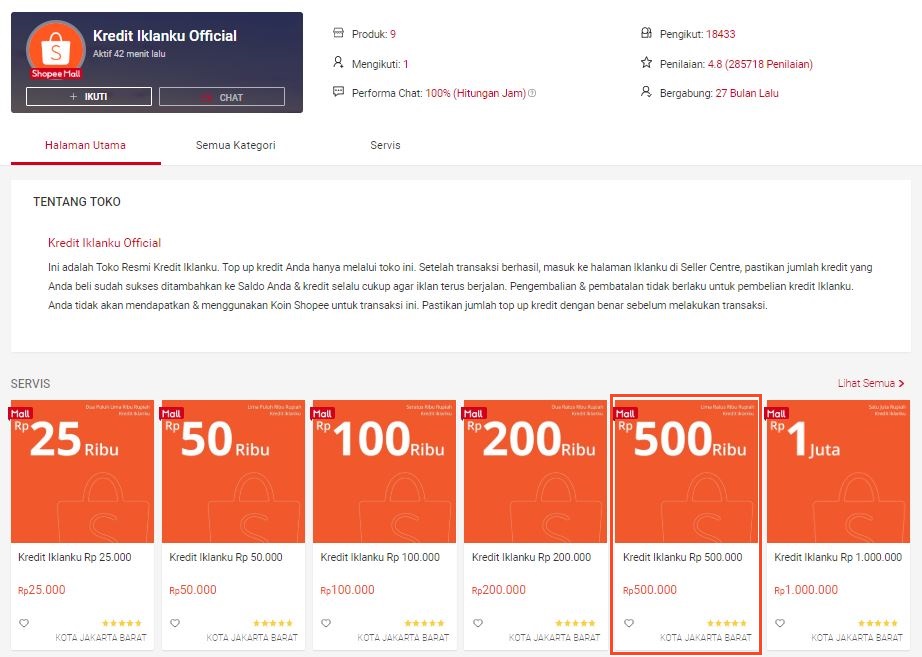Click the Mall badge on the 25 Ribu card
This screenshot has height=657, width=922.
pos(20,413)
